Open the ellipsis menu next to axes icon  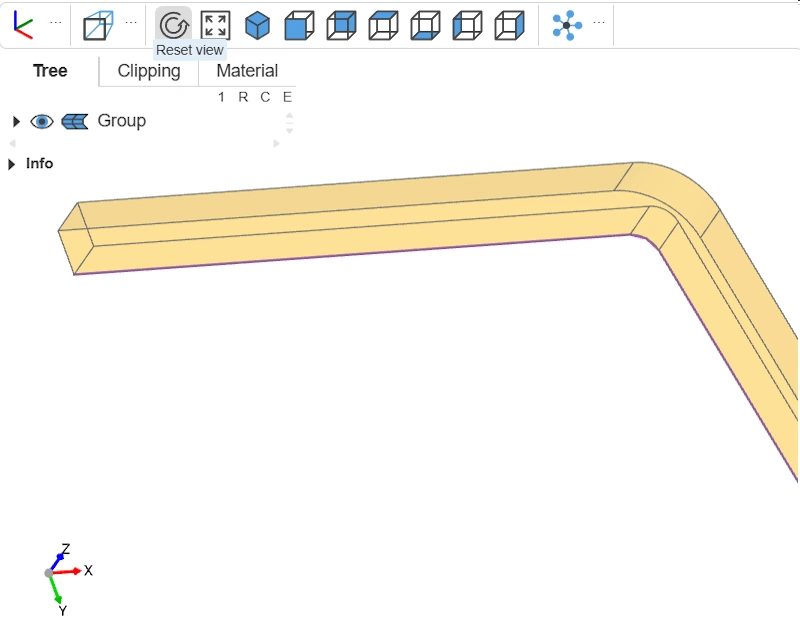click(x=55, y=22)
